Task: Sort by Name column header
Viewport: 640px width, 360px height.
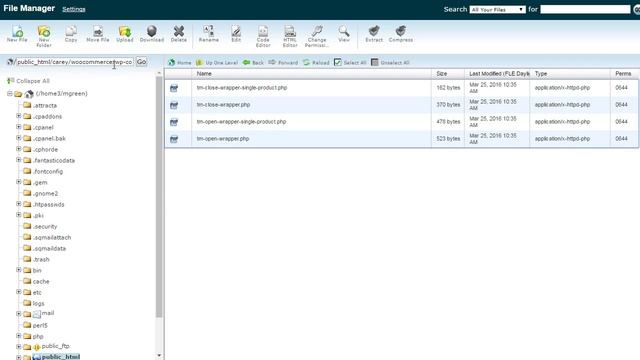Action: click(x=204, y=73)
